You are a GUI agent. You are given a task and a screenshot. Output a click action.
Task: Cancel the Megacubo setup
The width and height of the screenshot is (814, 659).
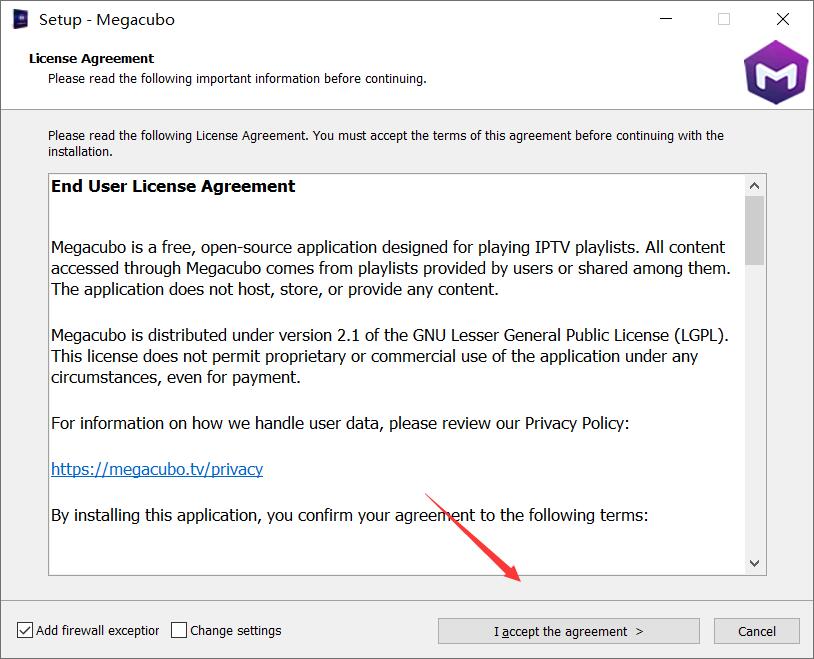756,631
